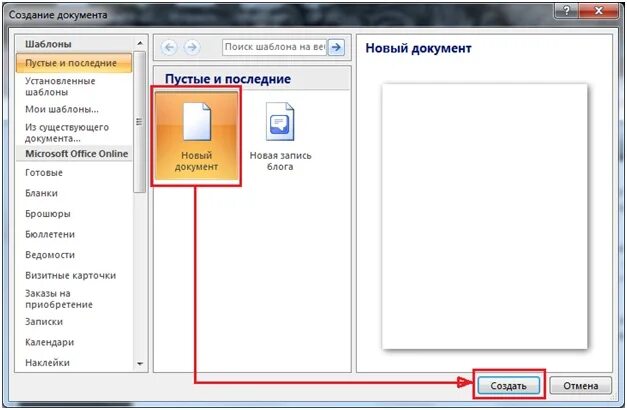Click the Создать button
Viewport: 627px width, 410px height.
coord(508,386)
